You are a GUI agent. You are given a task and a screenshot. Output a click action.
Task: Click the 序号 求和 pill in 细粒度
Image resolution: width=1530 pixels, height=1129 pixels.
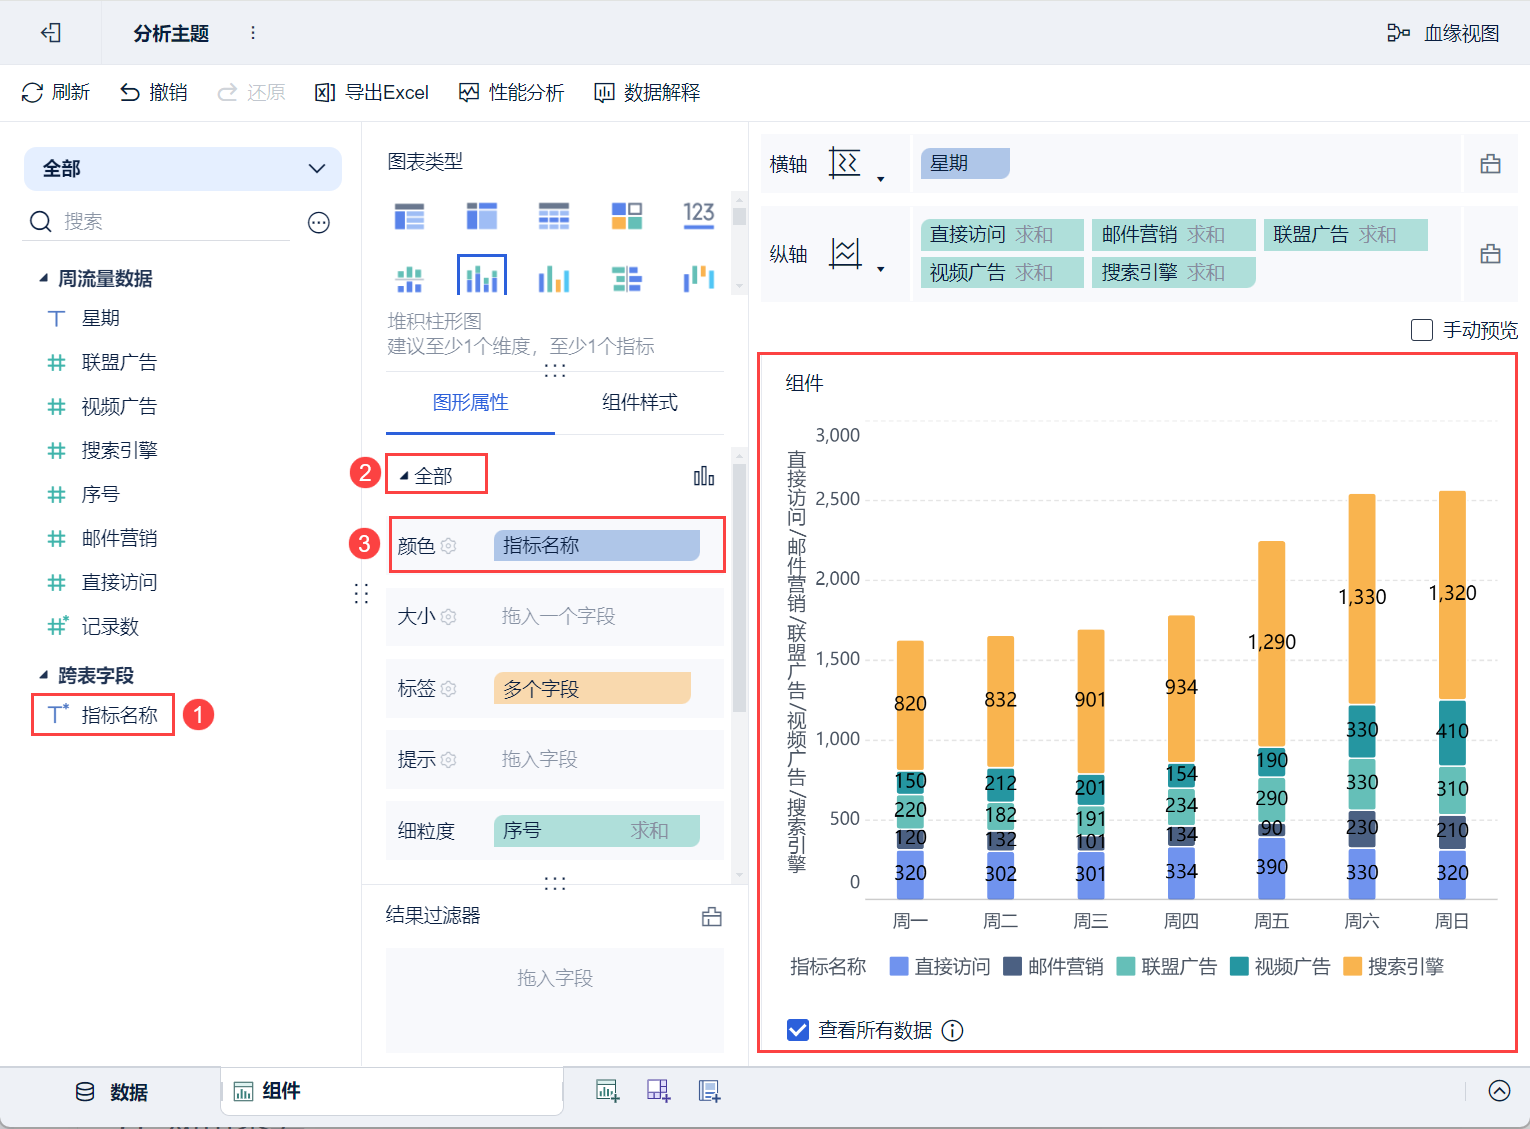tap(597, 831)
